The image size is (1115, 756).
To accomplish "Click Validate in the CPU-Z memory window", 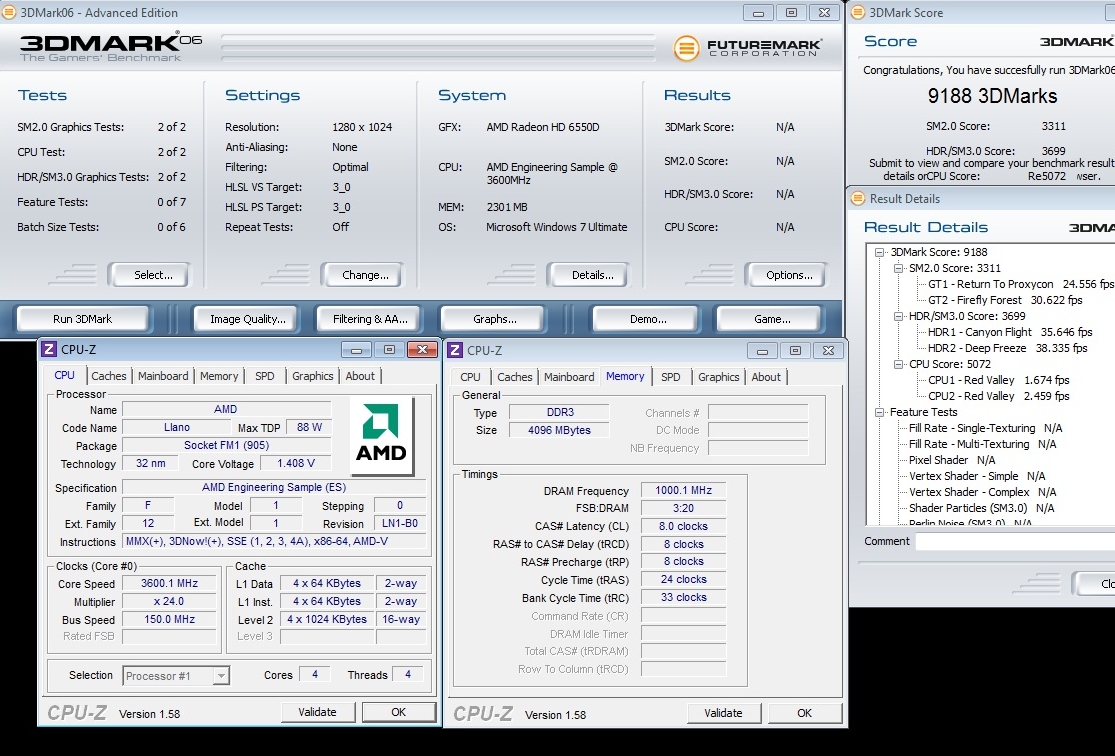I will click(x=723, y=713).
